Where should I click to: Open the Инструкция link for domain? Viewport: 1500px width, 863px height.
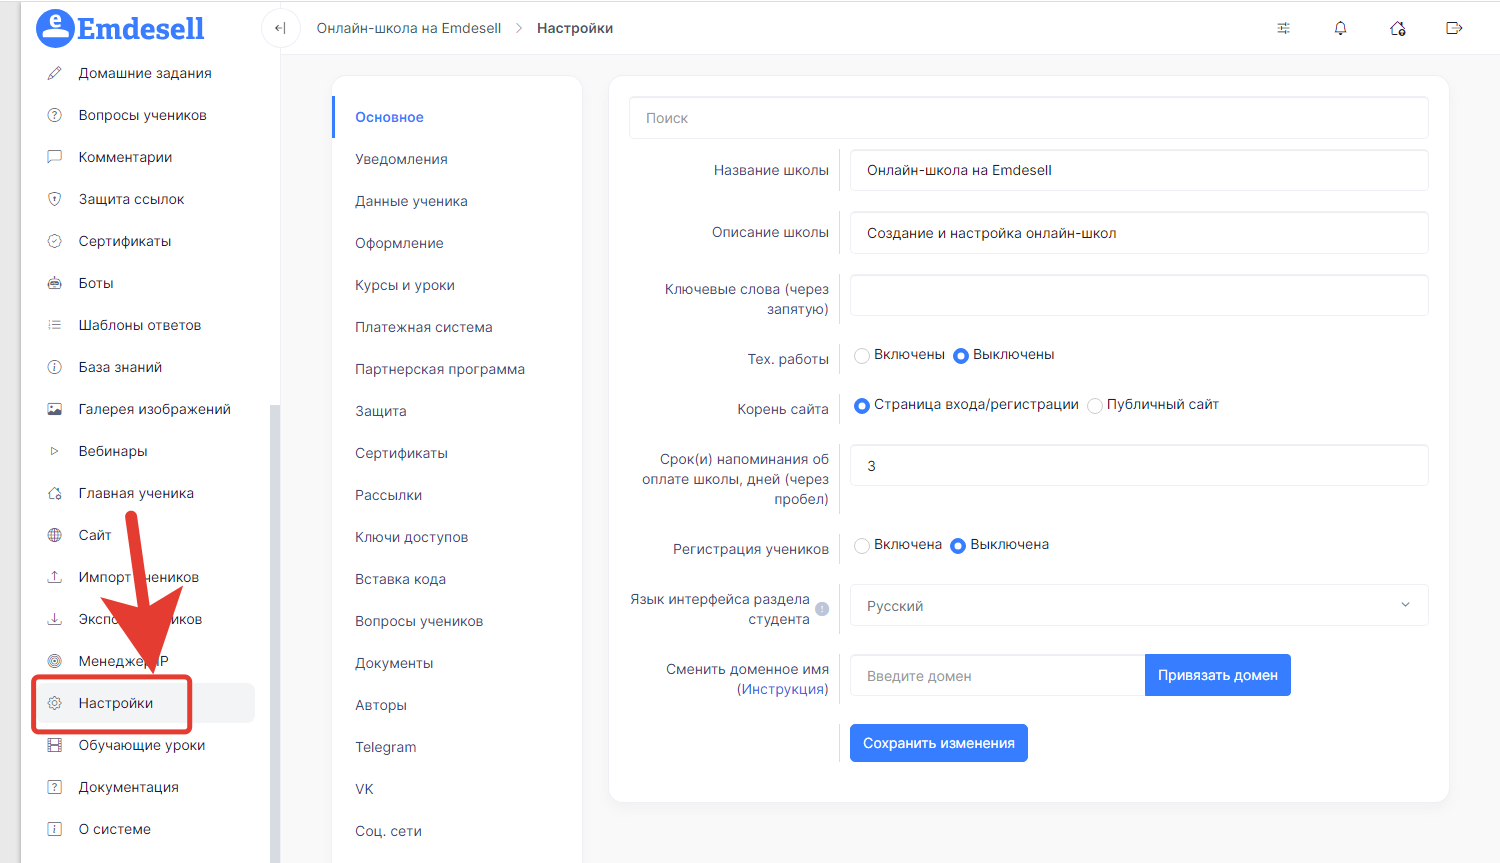tap(783, 689)
